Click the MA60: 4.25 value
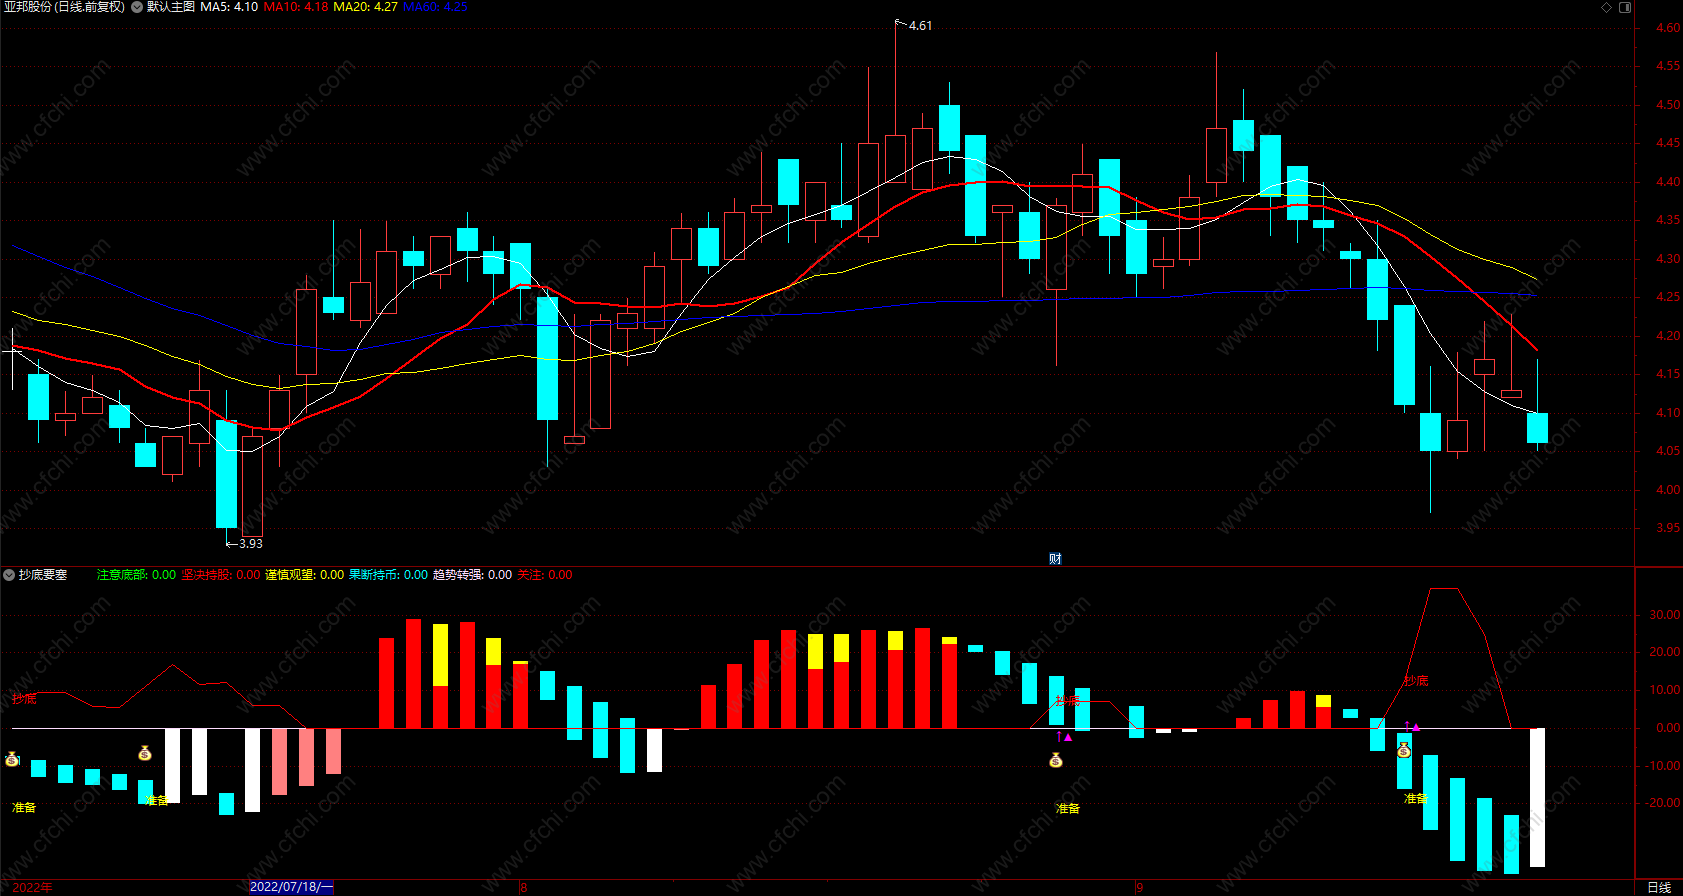The height and width of the screenshot is (896, 1683). pos(436,7)
